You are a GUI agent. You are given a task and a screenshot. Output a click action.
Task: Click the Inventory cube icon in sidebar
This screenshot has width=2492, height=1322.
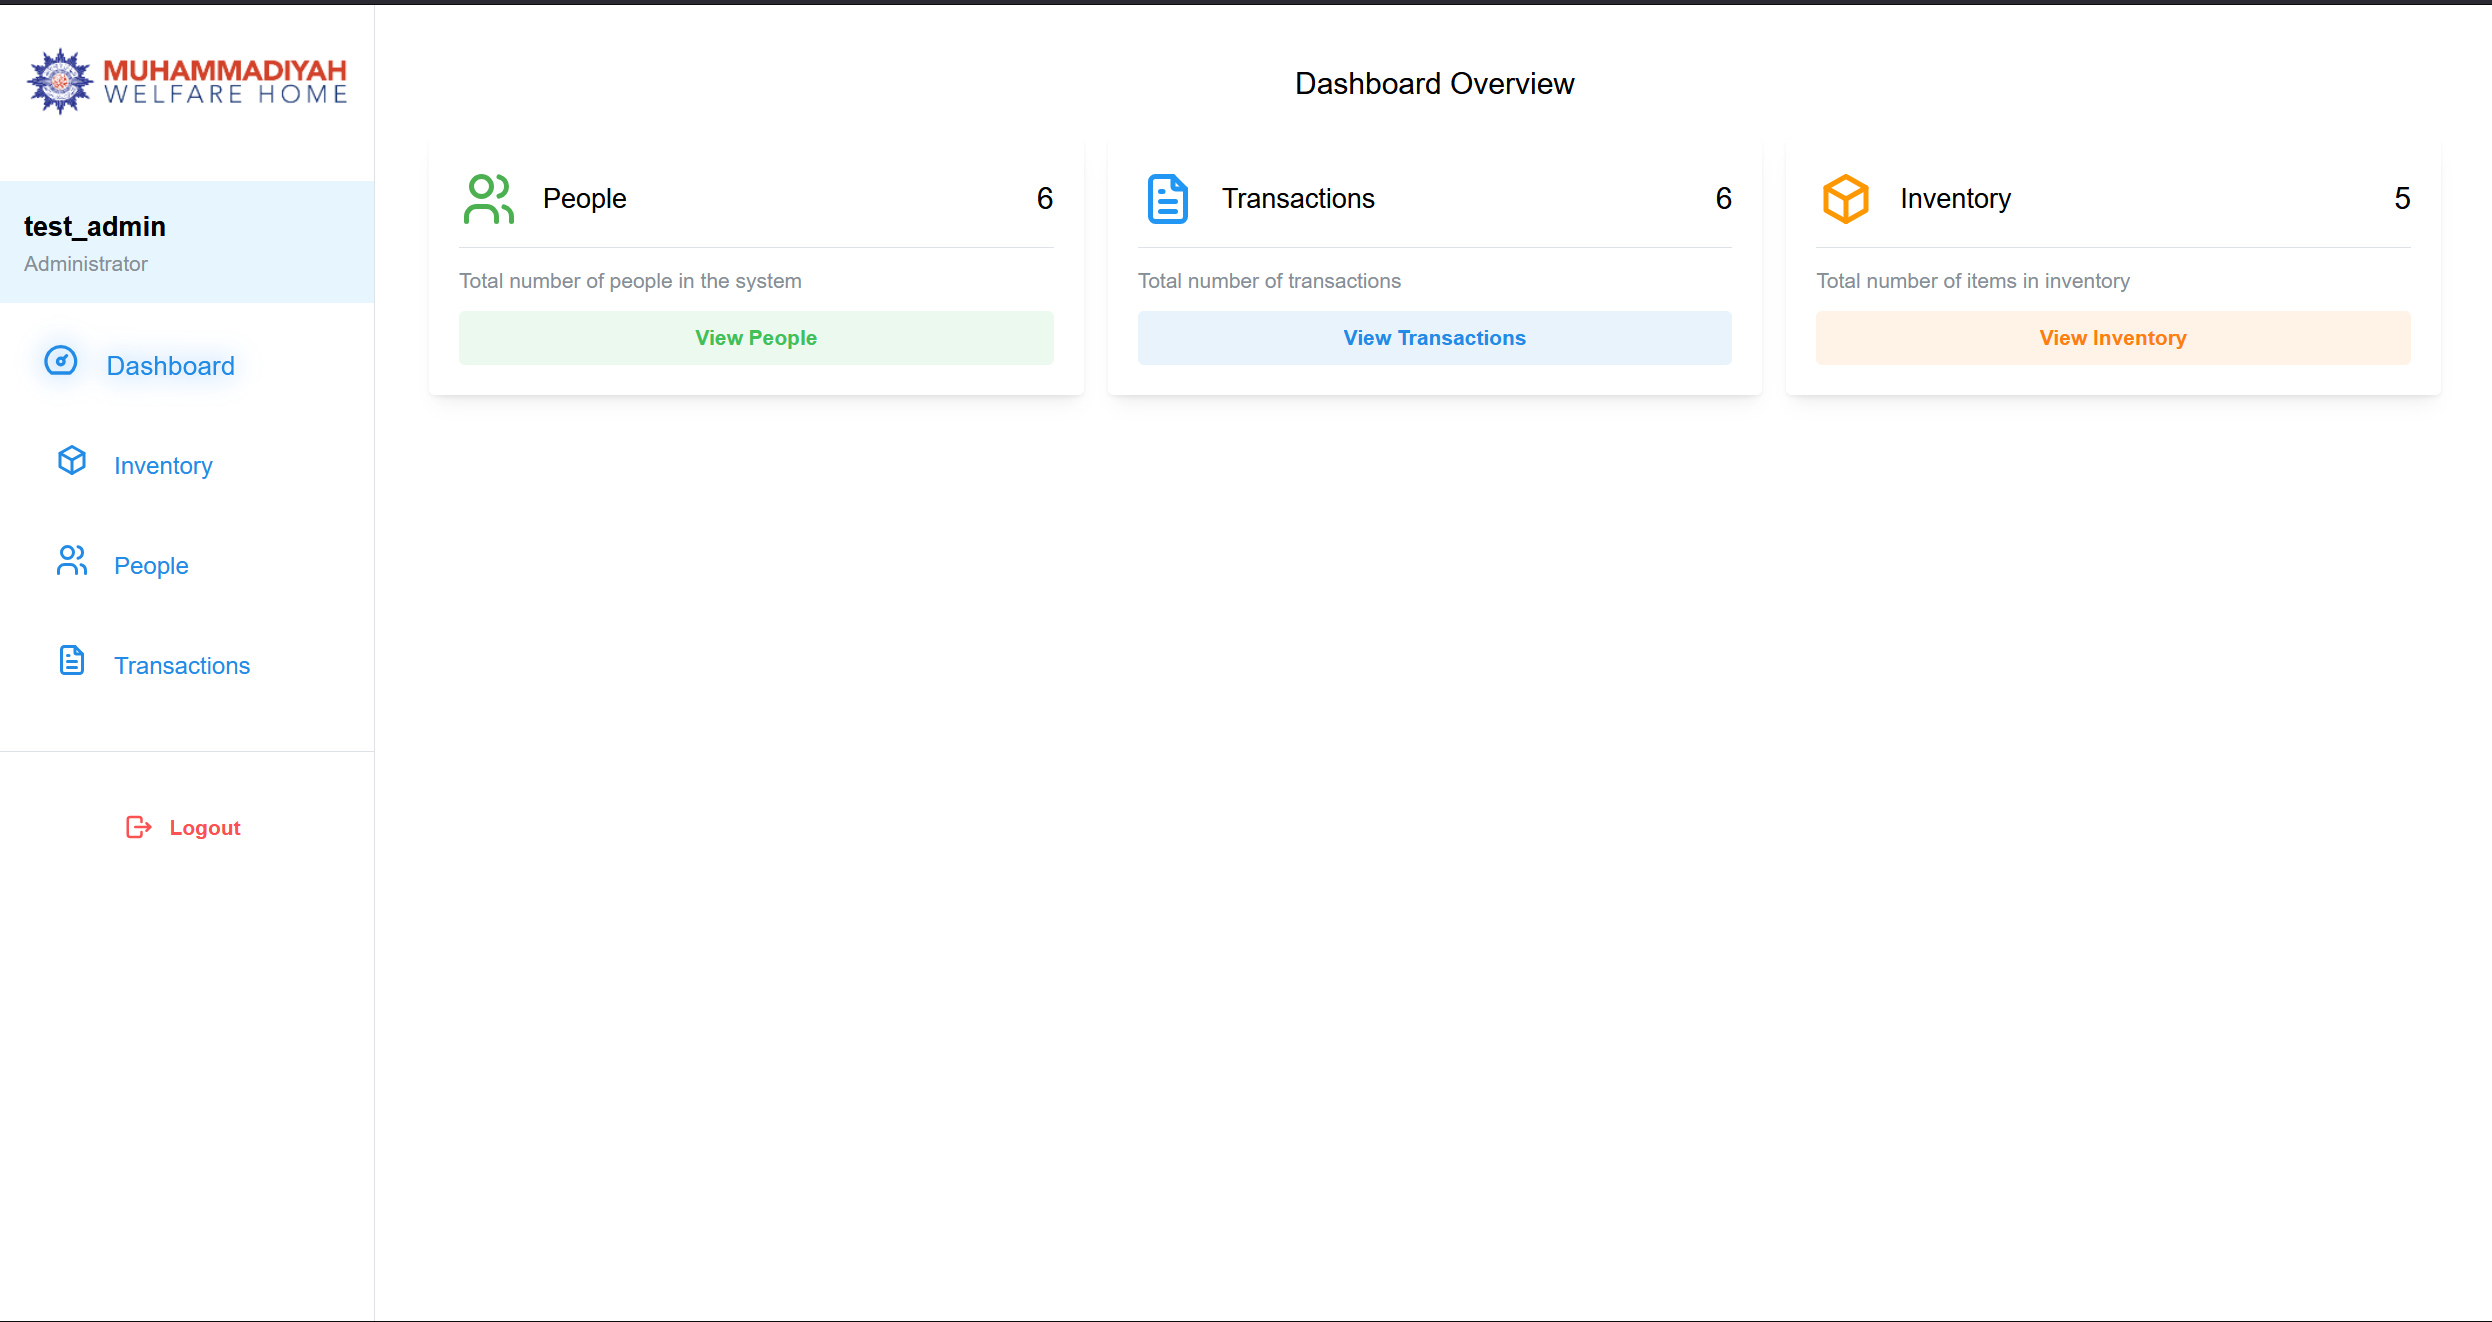point(72,461)
